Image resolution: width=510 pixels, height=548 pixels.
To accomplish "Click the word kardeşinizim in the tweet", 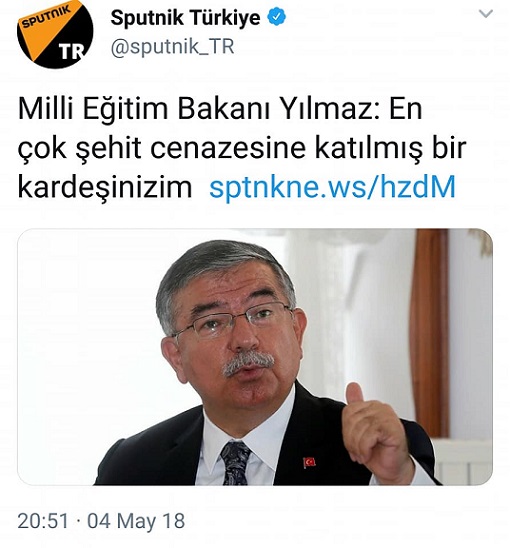I will coord(105,187).
